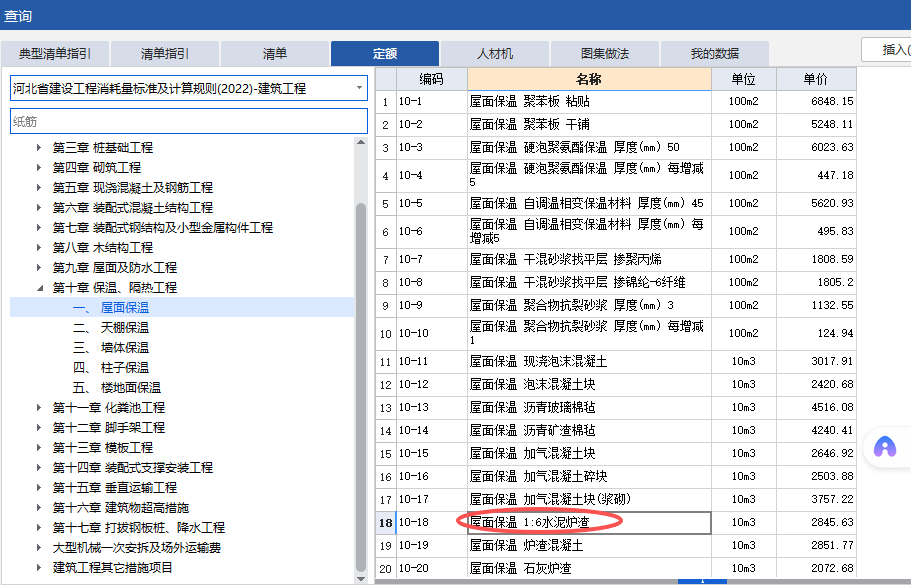The height and width of the screenshot is (585, 911).
Task: Click row number 18 header
Action: tap(386, 523)
